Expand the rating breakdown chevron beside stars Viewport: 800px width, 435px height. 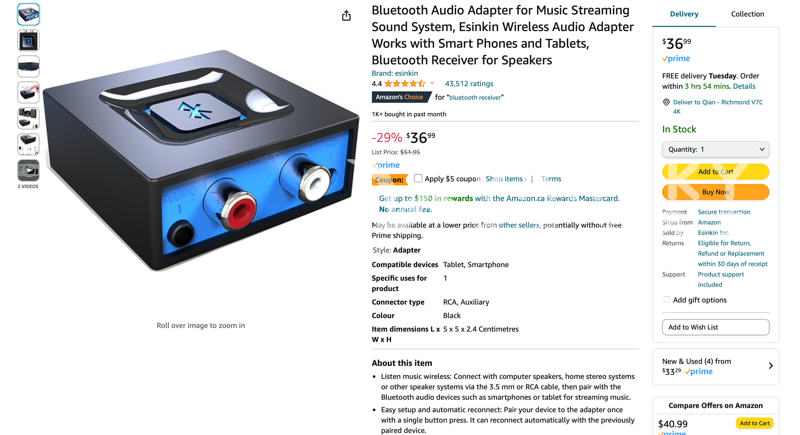pos(432,84)
